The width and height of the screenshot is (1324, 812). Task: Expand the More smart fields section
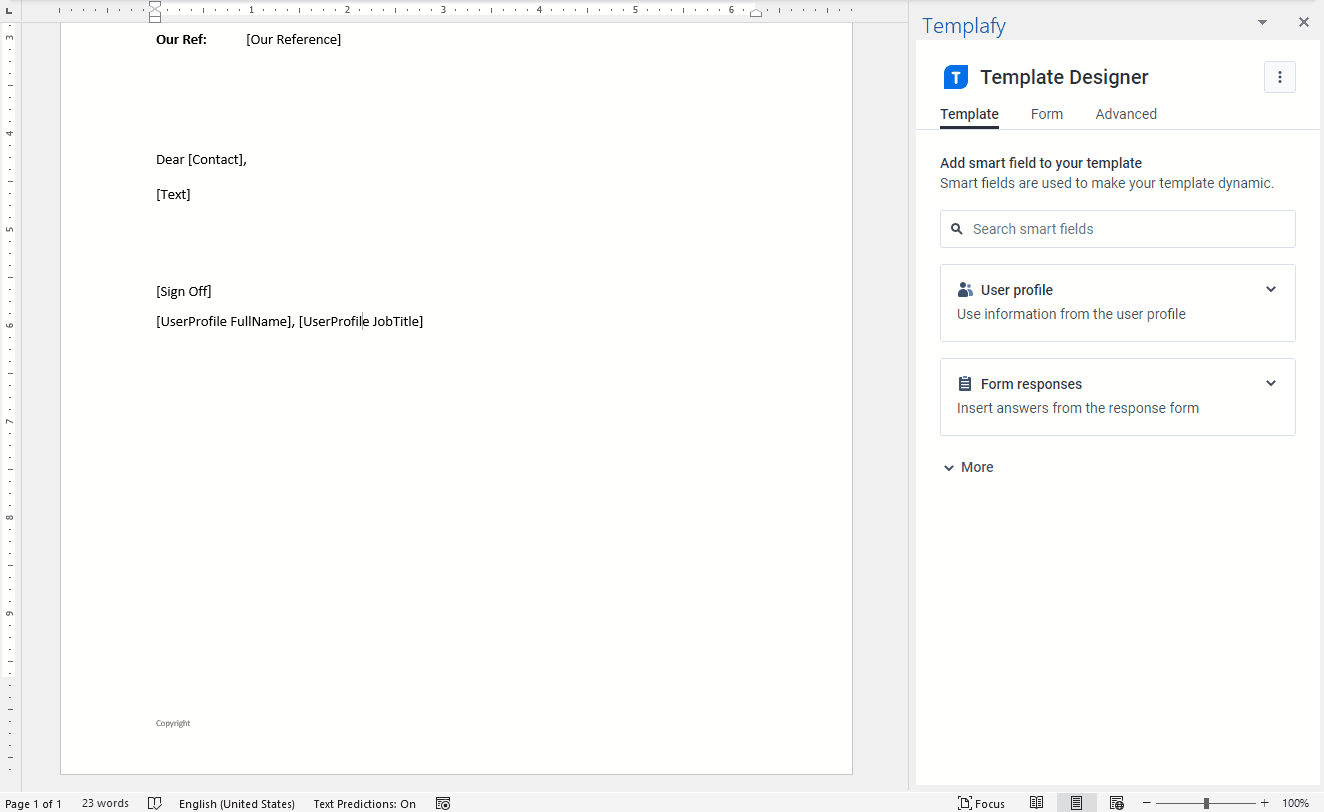click(967, 467)
